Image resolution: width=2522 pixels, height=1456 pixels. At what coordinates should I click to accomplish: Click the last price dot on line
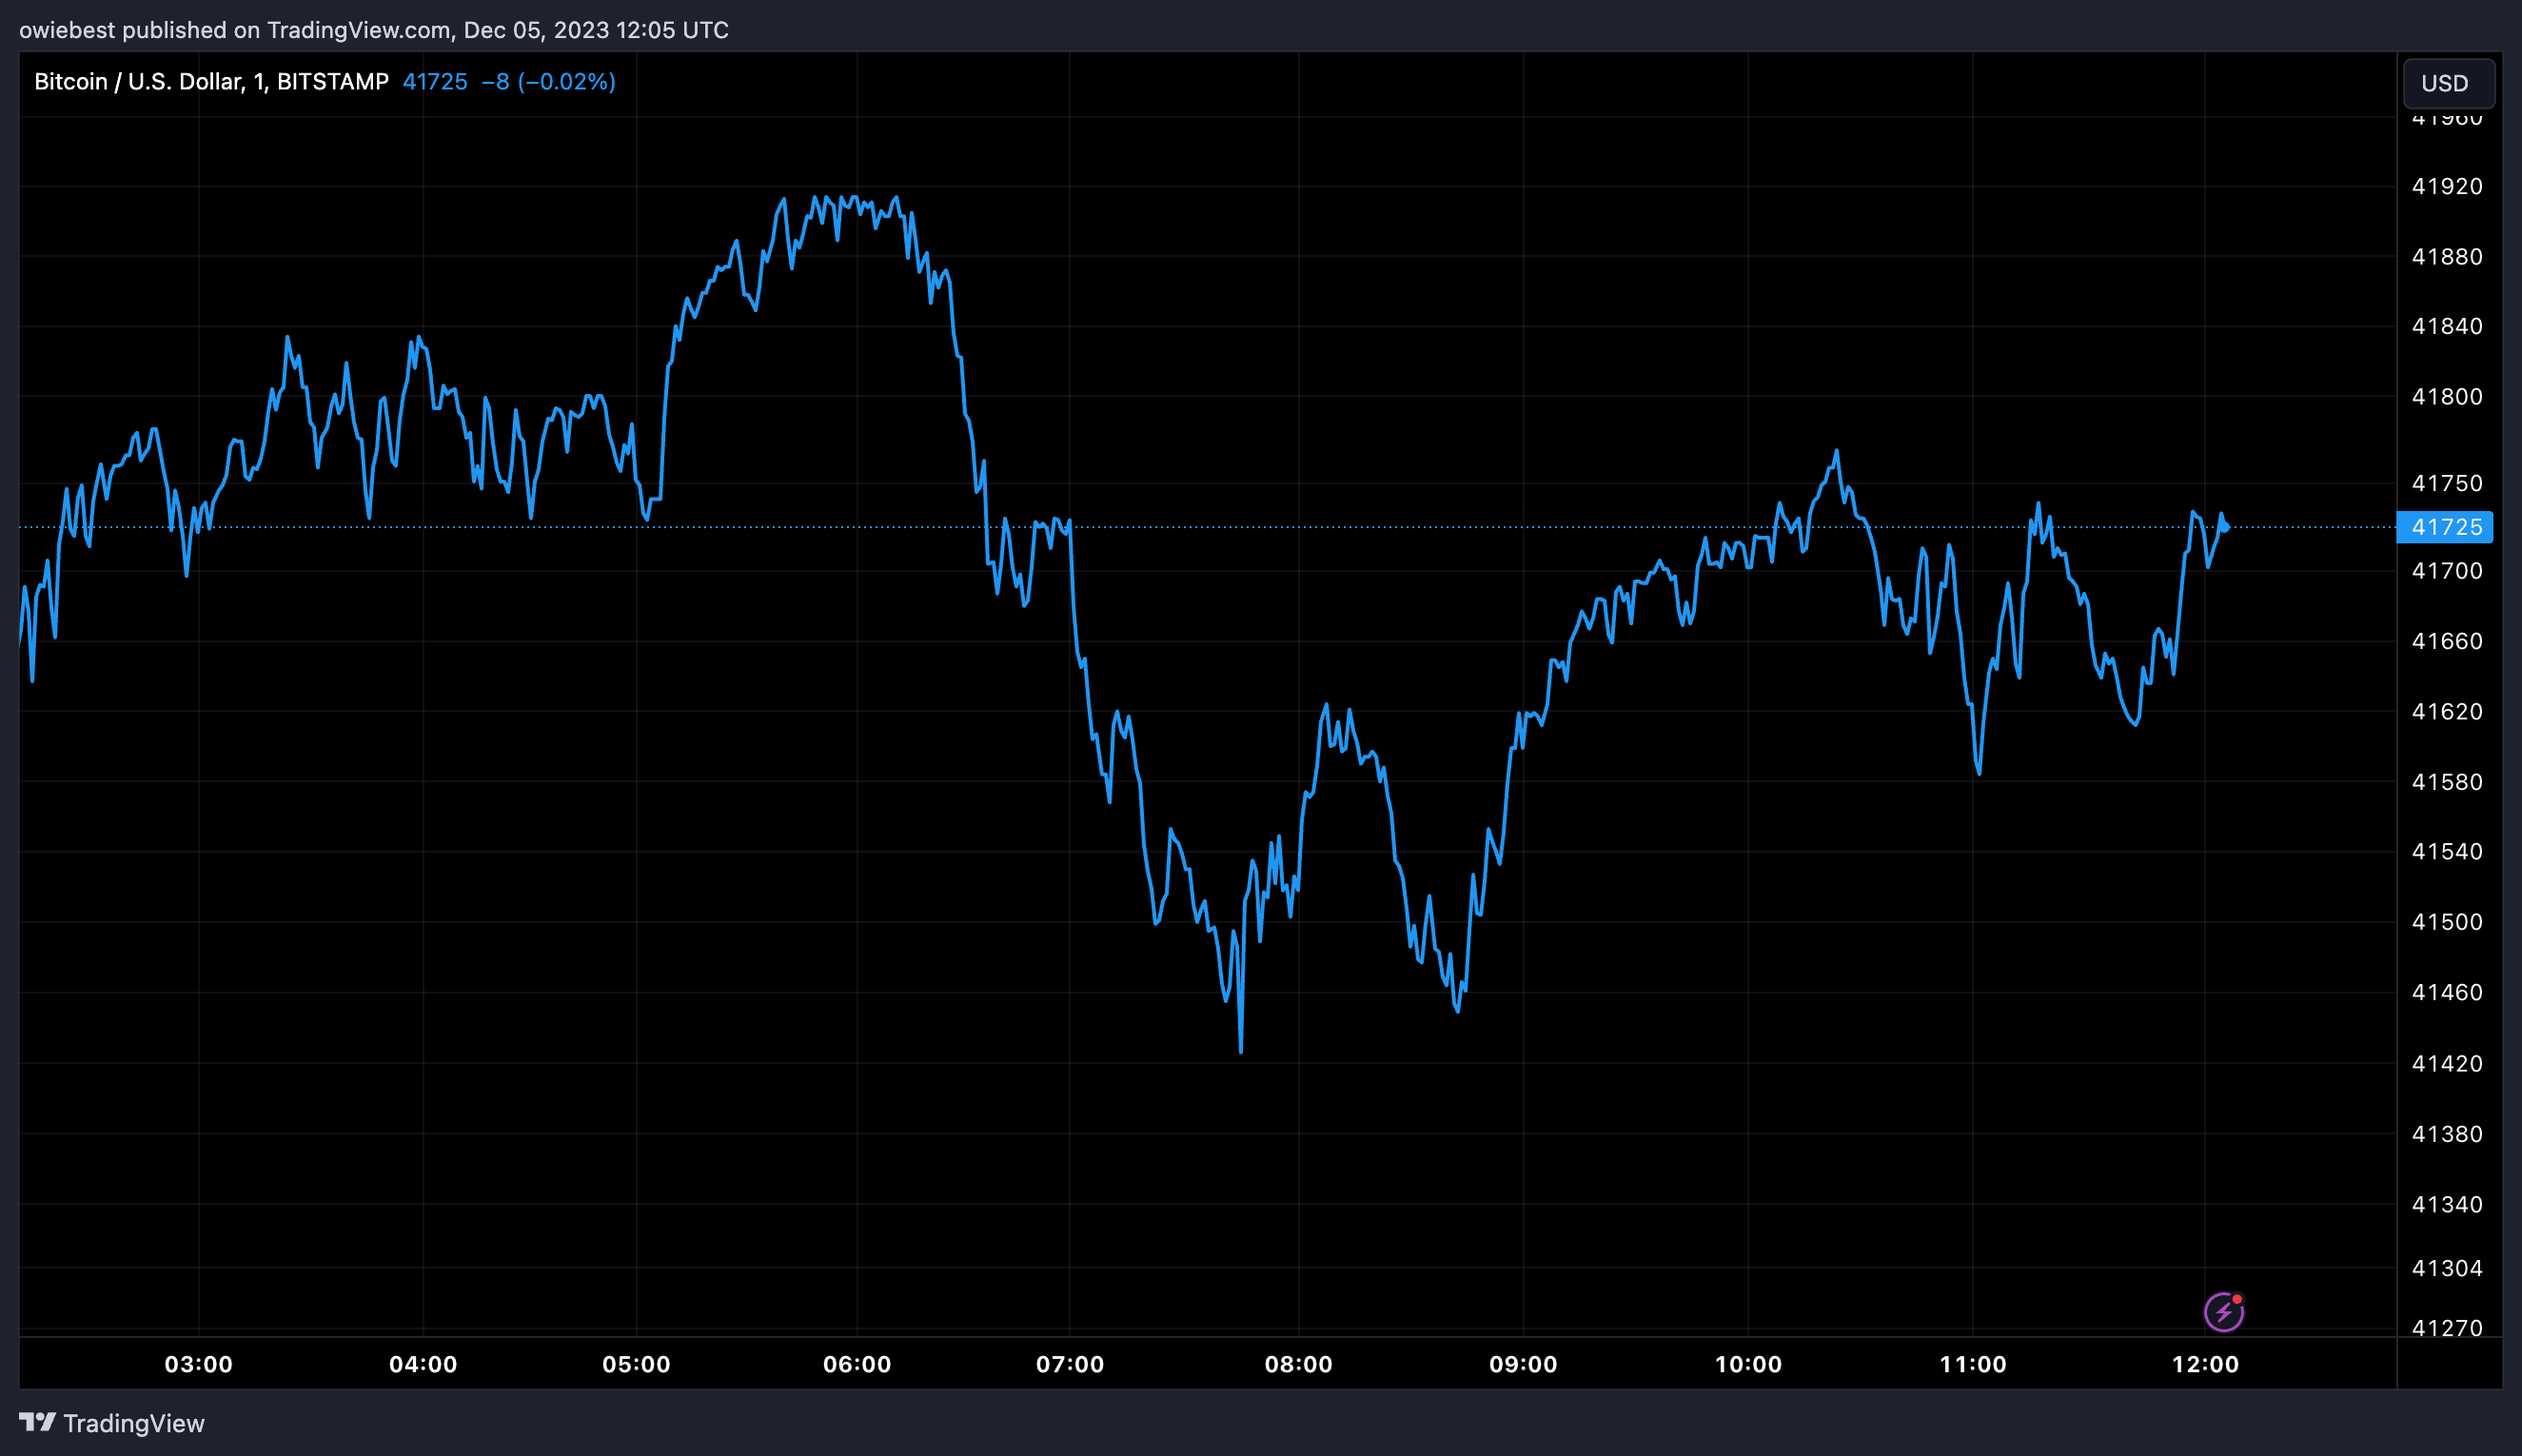point(2225,527)
